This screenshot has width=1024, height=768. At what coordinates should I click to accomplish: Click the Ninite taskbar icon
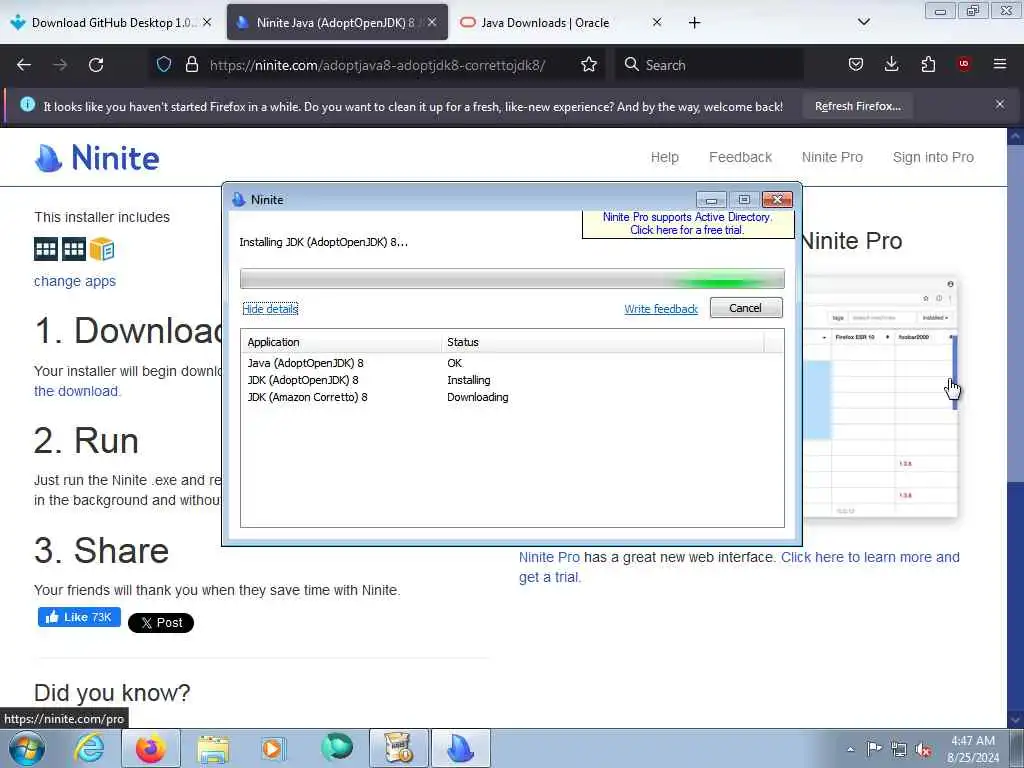[461, 748]
